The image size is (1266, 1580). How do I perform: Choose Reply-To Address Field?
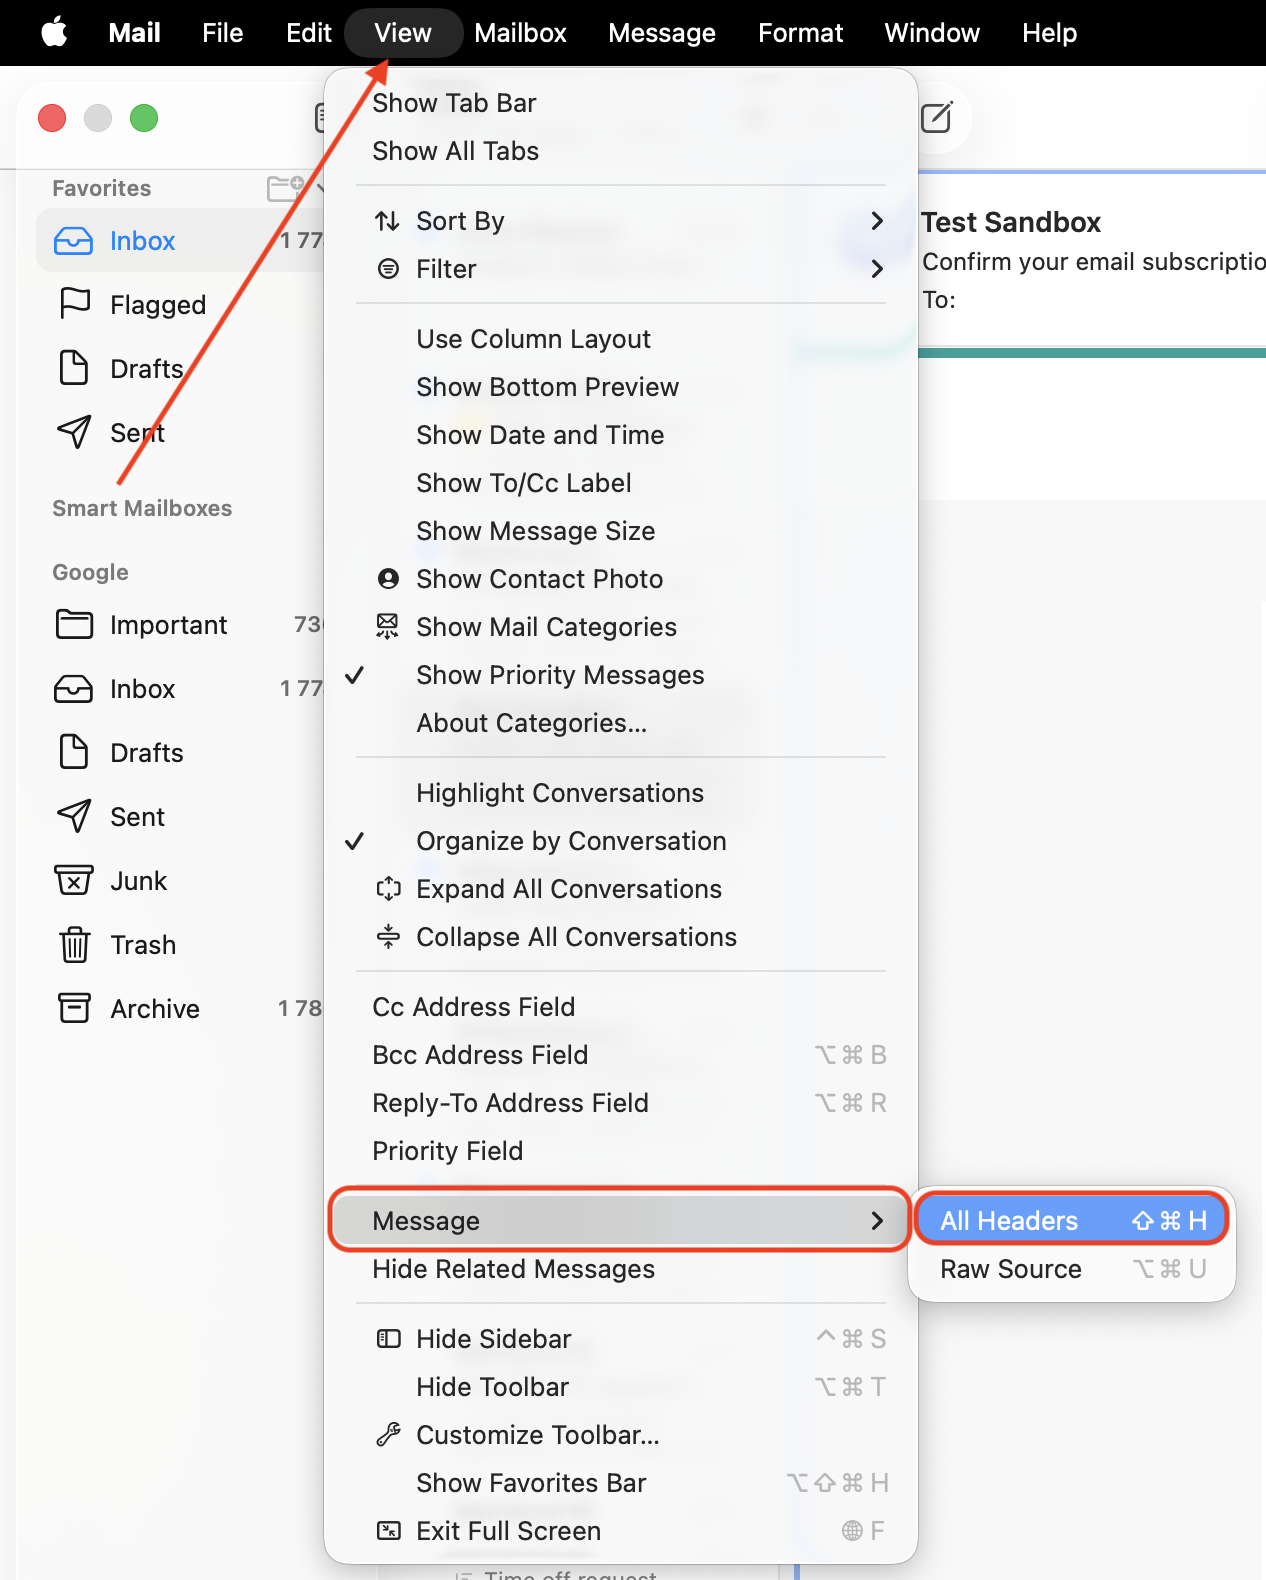tap(621, 1103)
